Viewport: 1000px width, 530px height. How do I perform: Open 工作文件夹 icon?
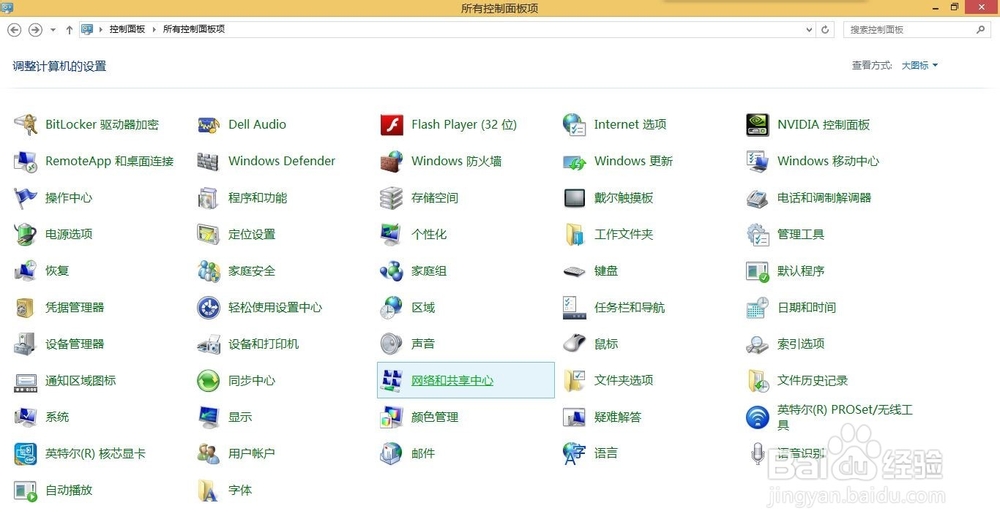point(574,234)
